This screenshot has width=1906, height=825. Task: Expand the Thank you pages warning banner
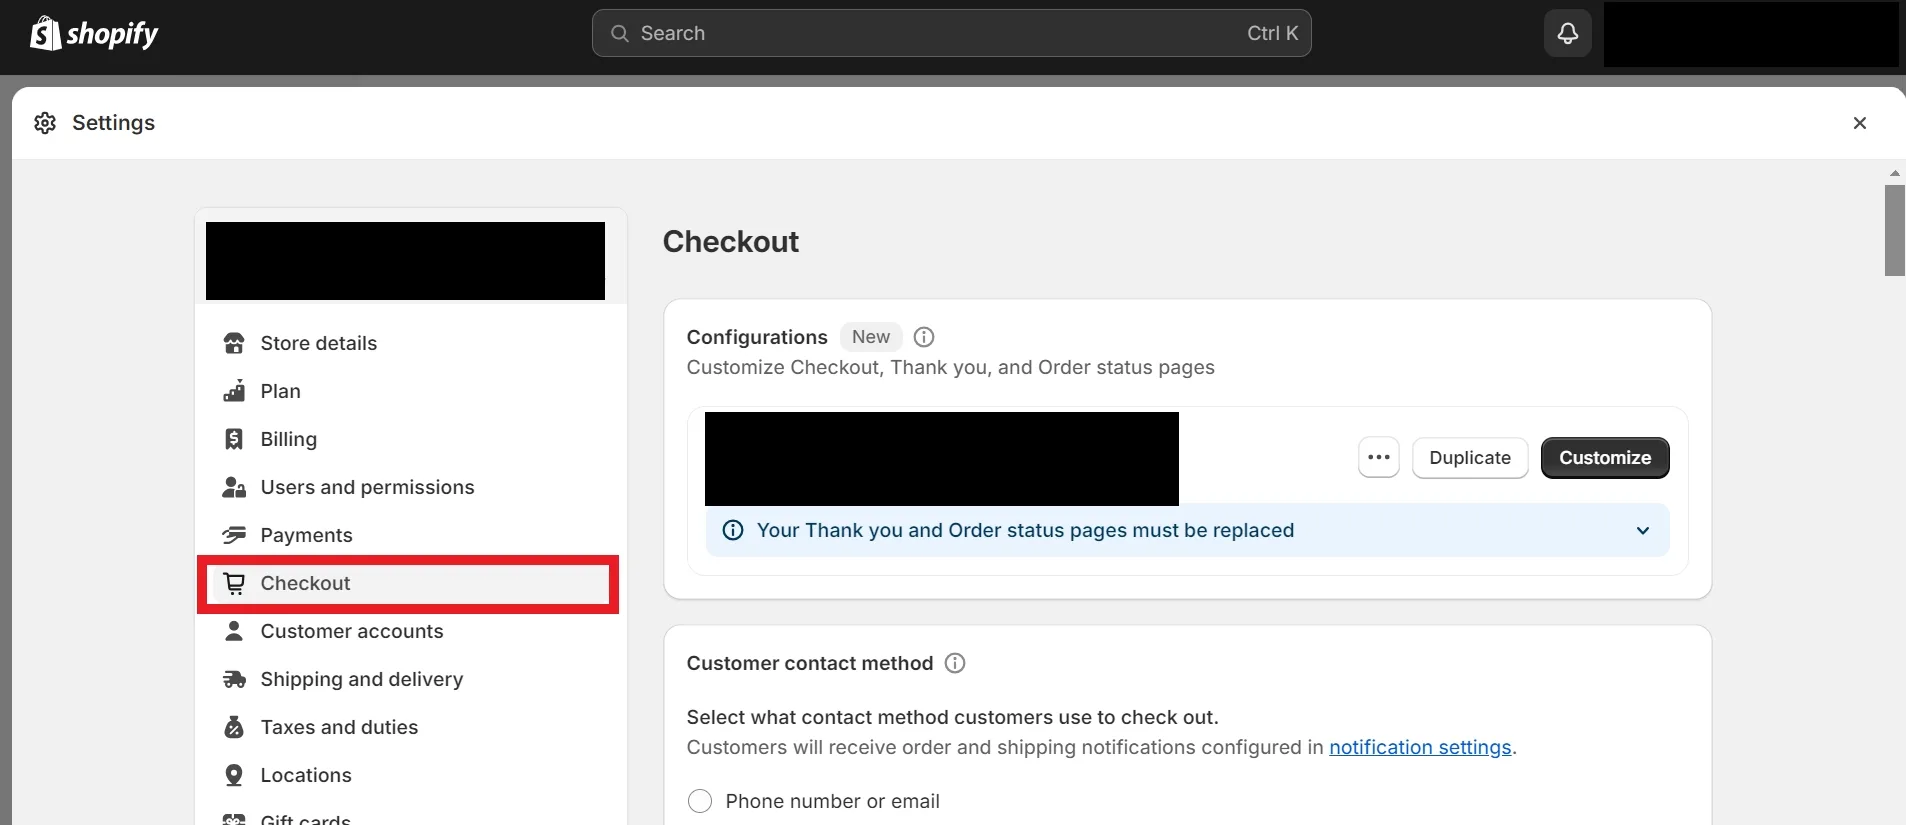tap(1643, 530)
